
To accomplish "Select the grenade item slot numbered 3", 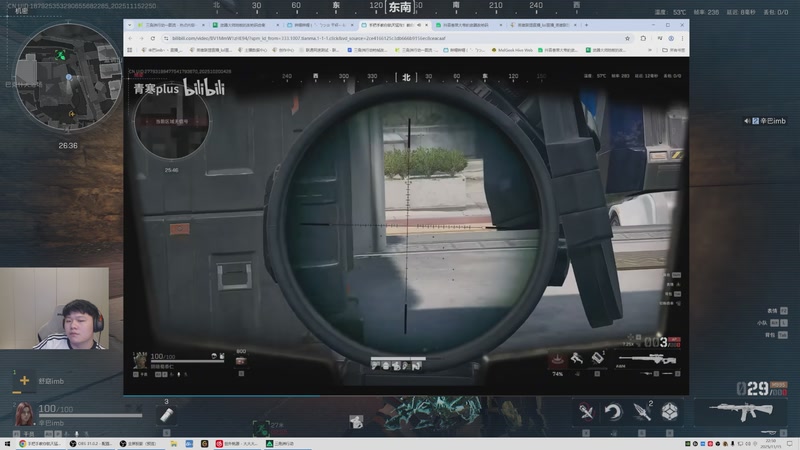I will coord(166,415).
